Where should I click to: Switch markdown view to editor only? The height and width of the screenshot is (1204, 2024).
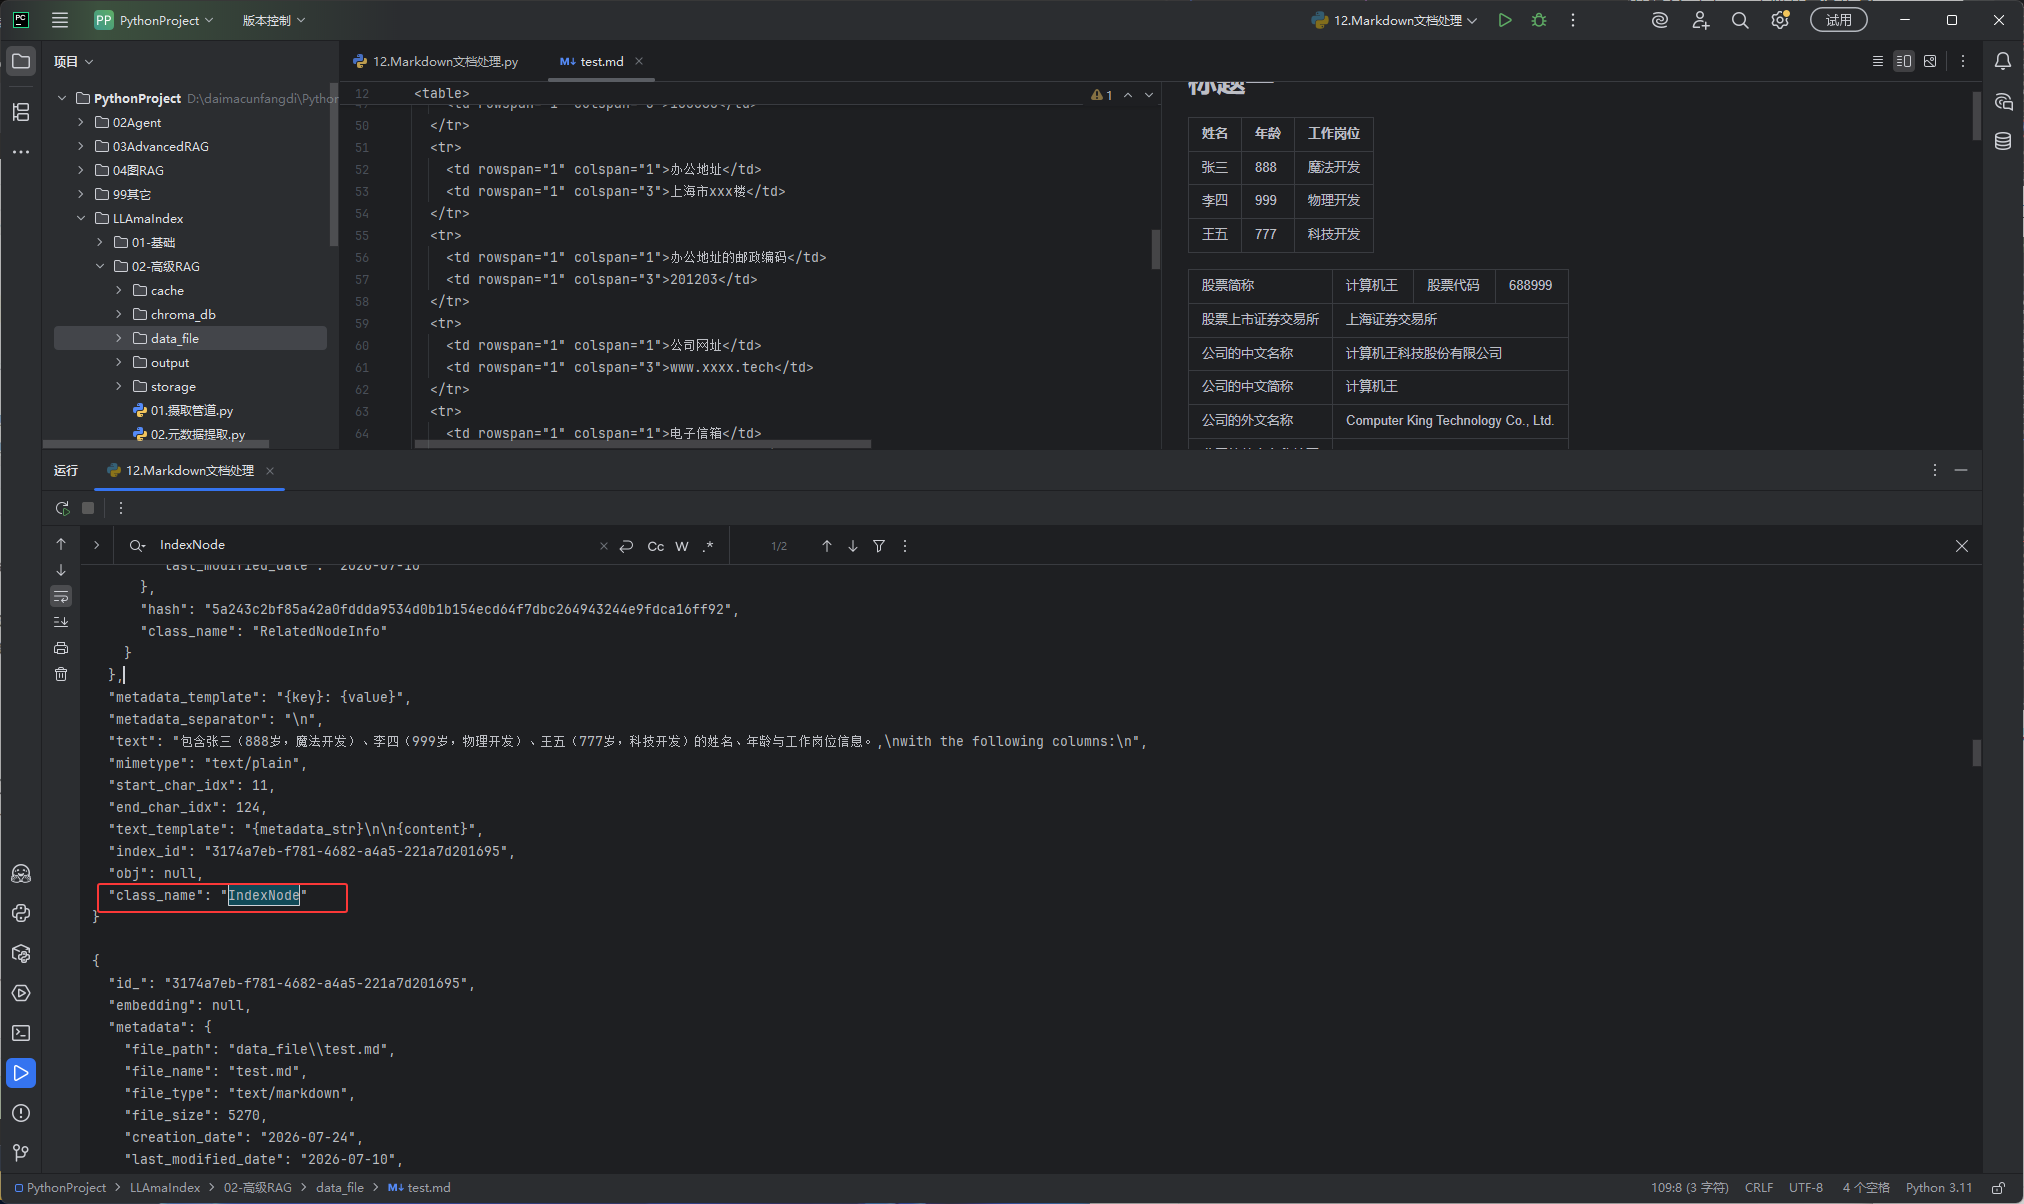pyautogui.click(x=1878, y=61)
